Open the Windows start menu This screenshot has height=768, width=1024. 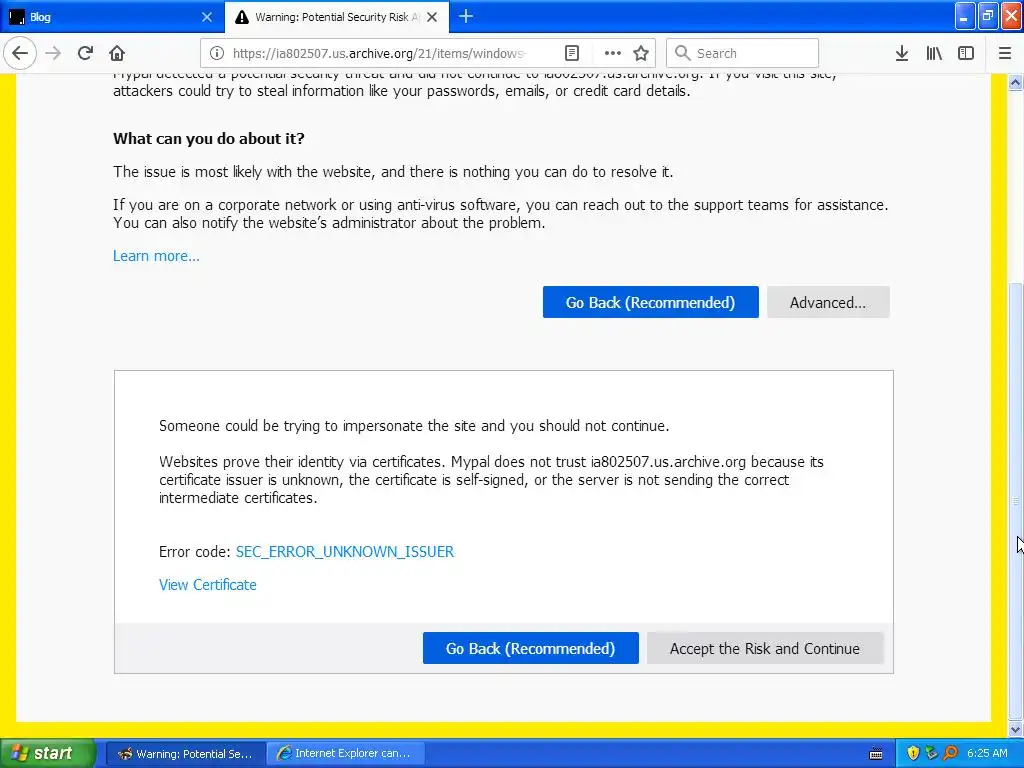47,753
